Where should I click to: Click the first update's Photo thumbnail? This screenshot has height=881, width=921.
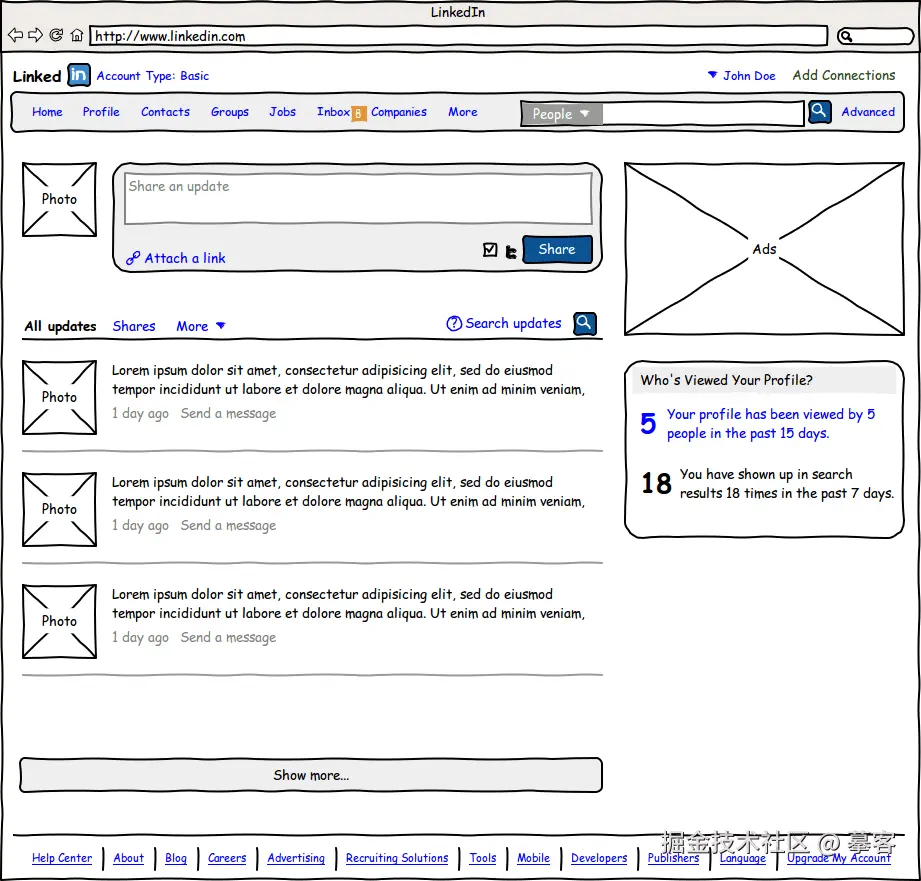pos(59,398)
